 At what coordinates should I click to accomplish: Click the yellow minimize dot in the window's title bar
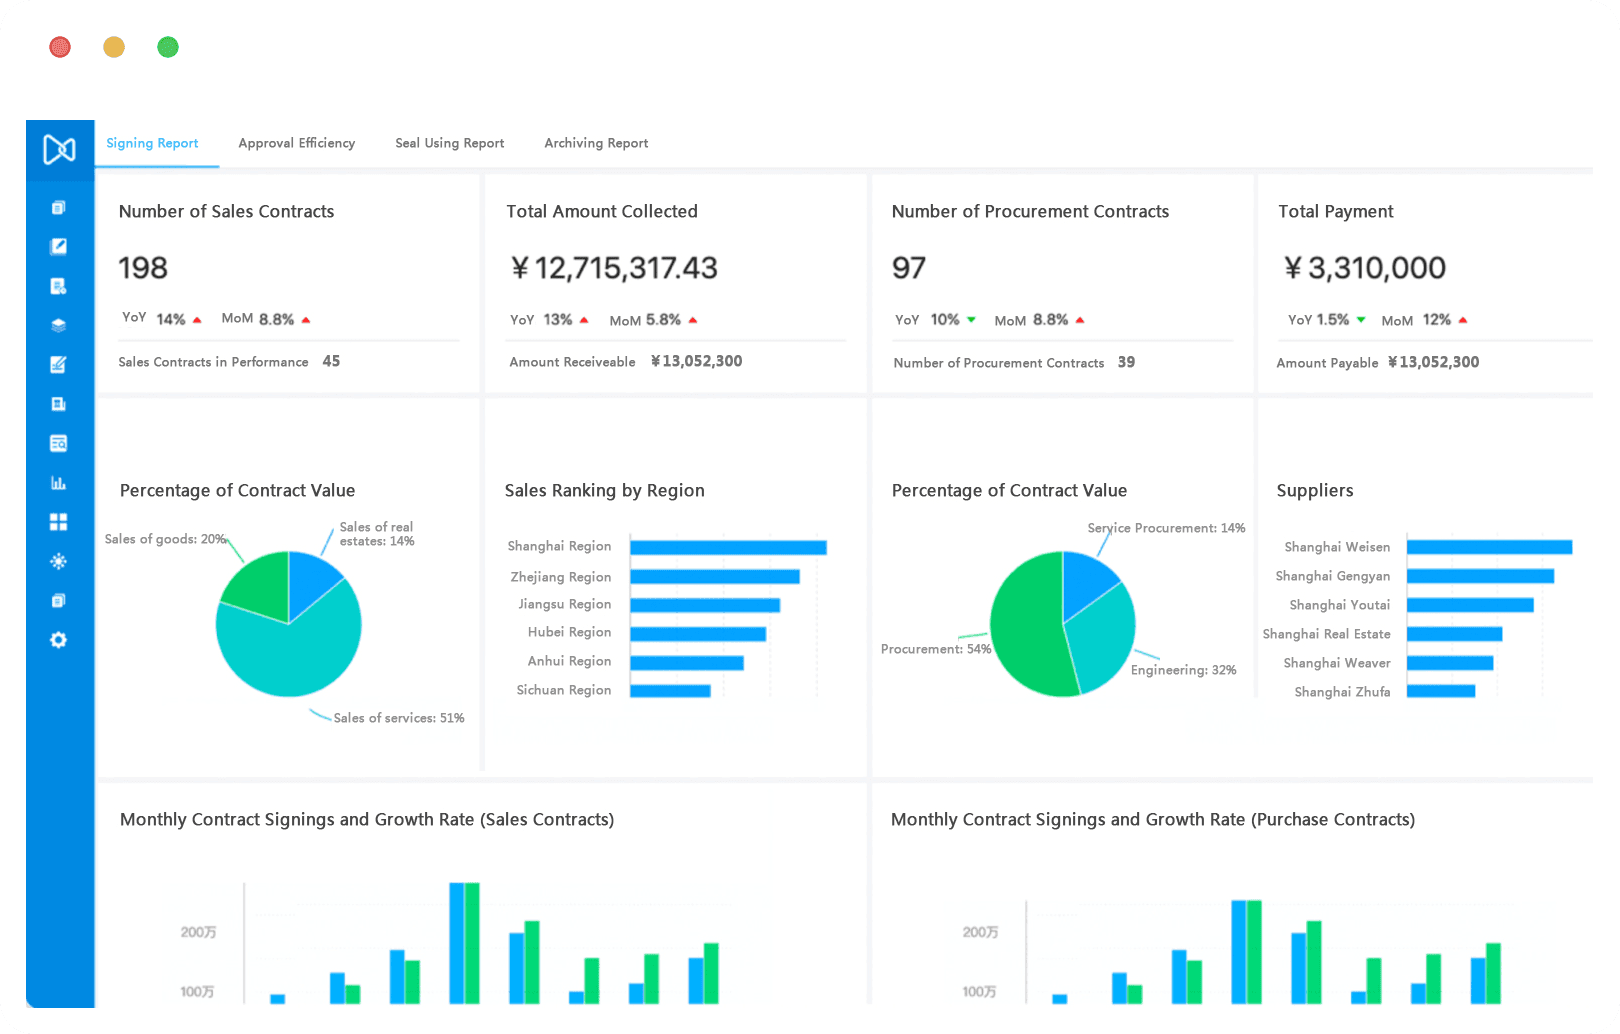click(114, 47)
